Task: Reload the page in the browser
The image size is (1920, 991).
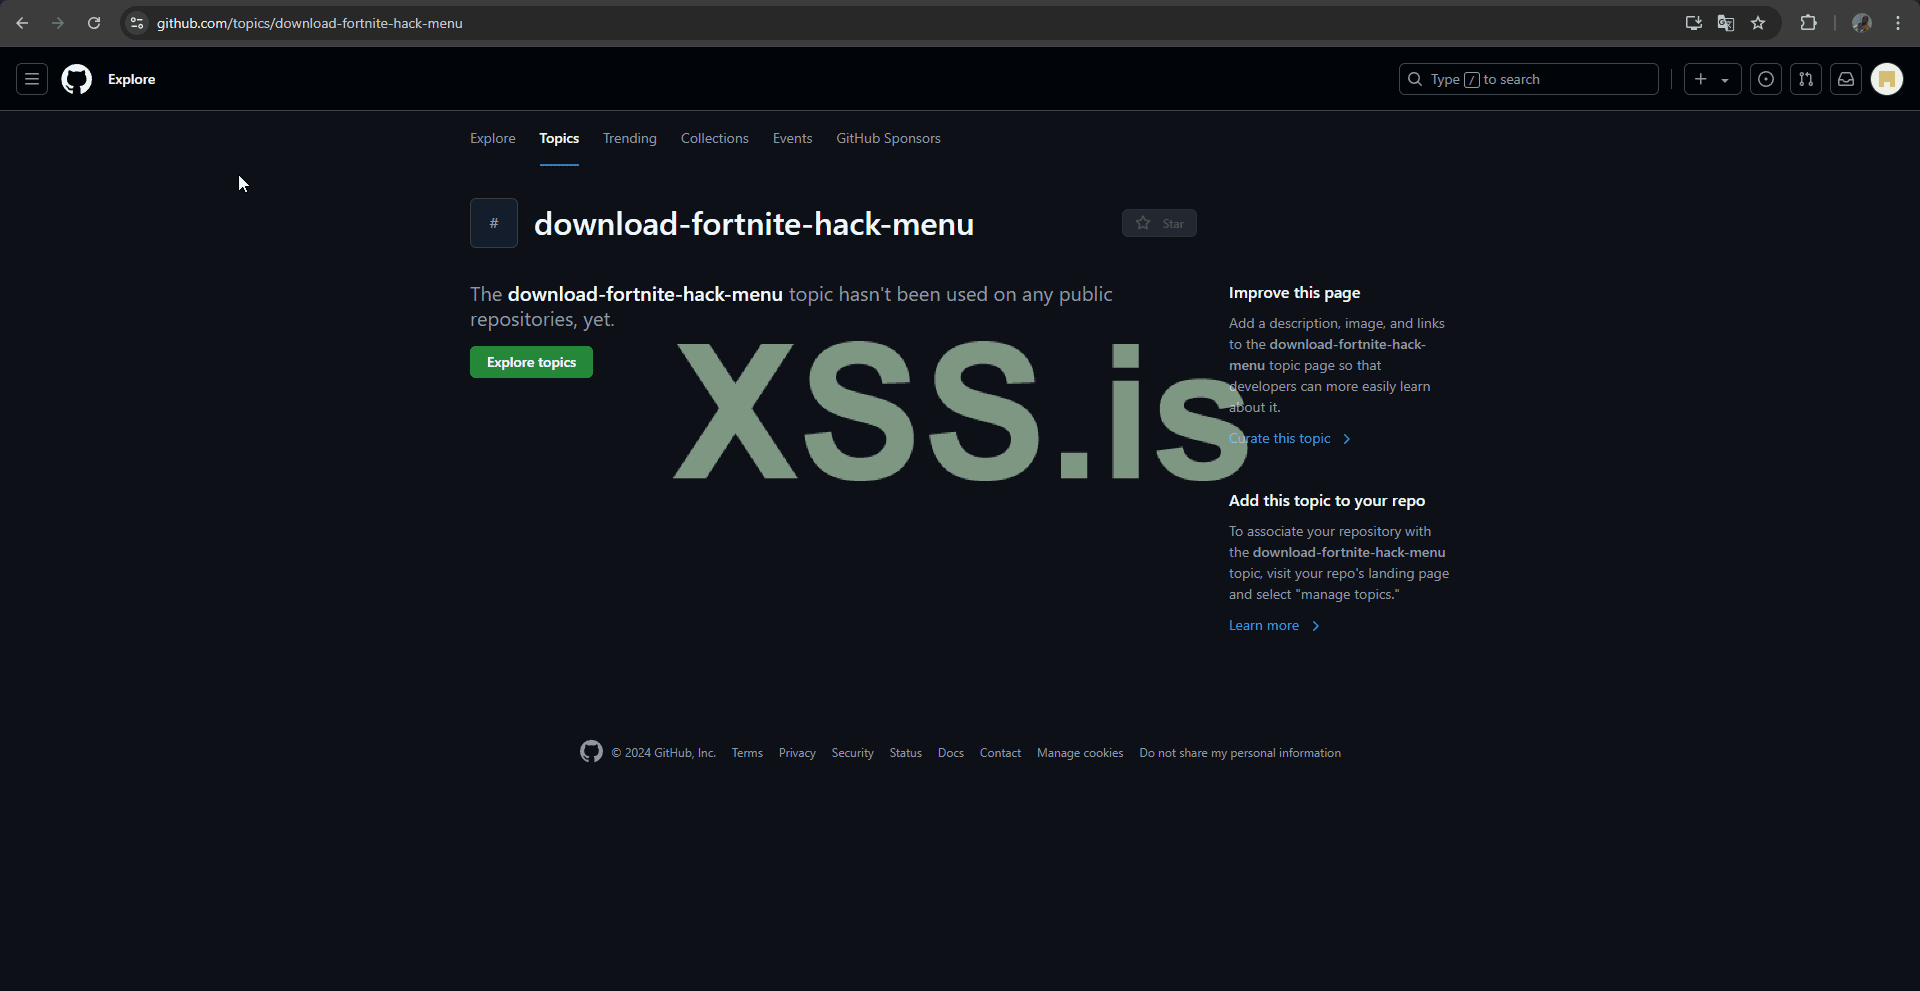Action: point(94,23)
